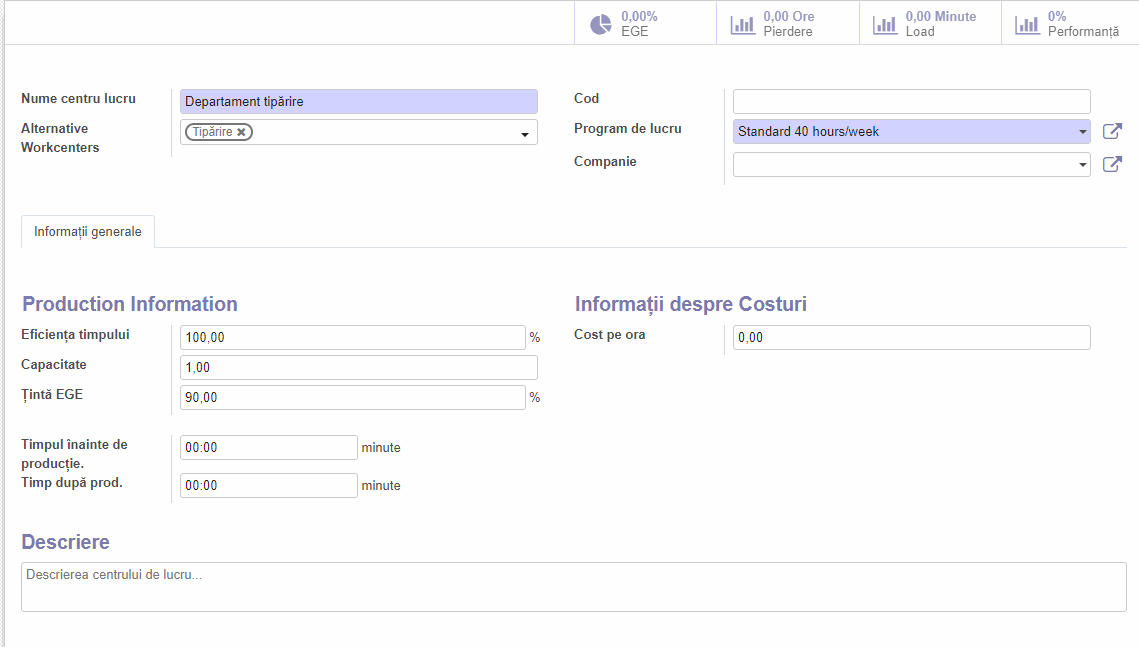Screen dimensions: 1139x647
Task: Click the Timpul înainte de producție field
Action: point(269,447)
